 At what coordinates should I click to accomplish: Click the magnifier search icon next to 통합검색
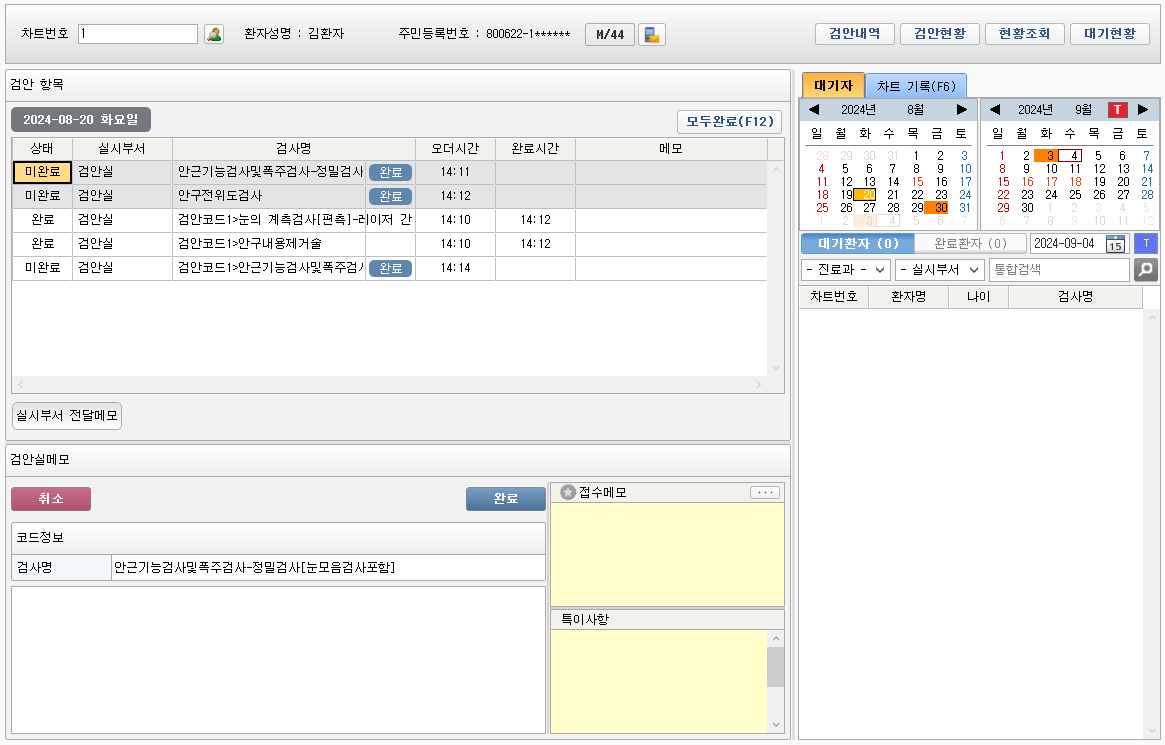point(1145,270)
